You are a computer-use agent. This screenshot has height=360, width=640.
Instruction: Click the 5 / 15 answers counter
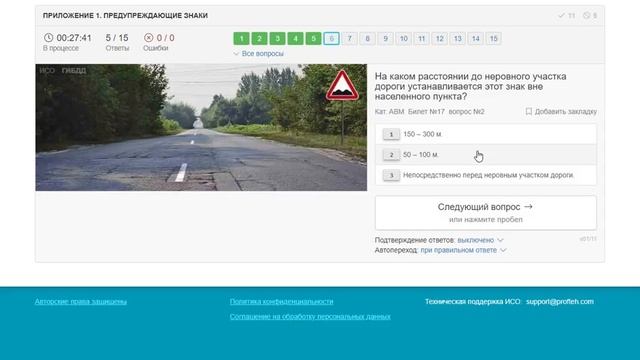[117, 38]
